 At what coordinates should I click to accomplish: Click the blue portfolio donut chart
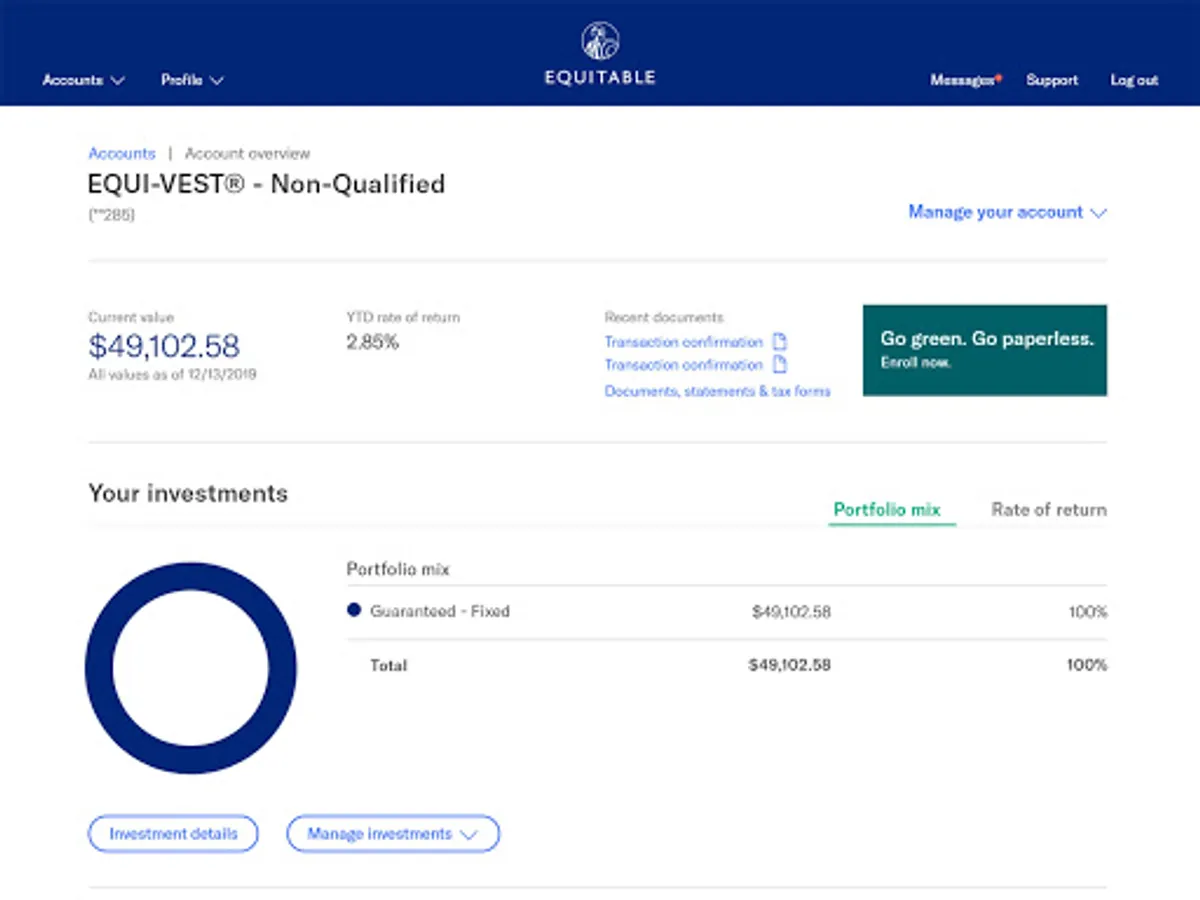pyautogui.click(x=191, y=668)
